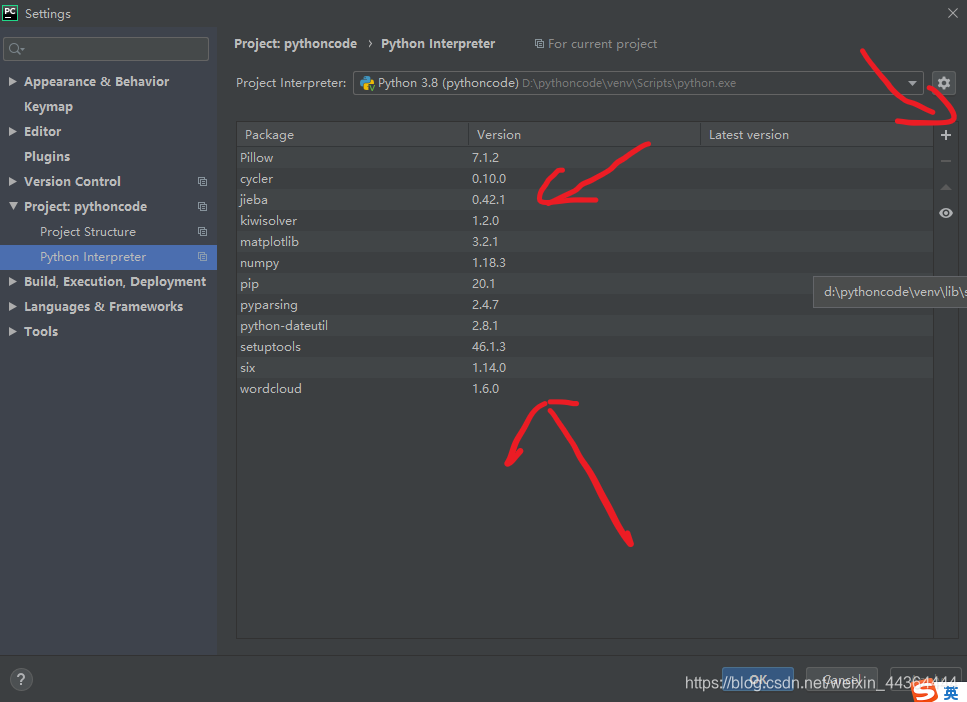Select Project Structure in the tree

[x=88, y=232]
